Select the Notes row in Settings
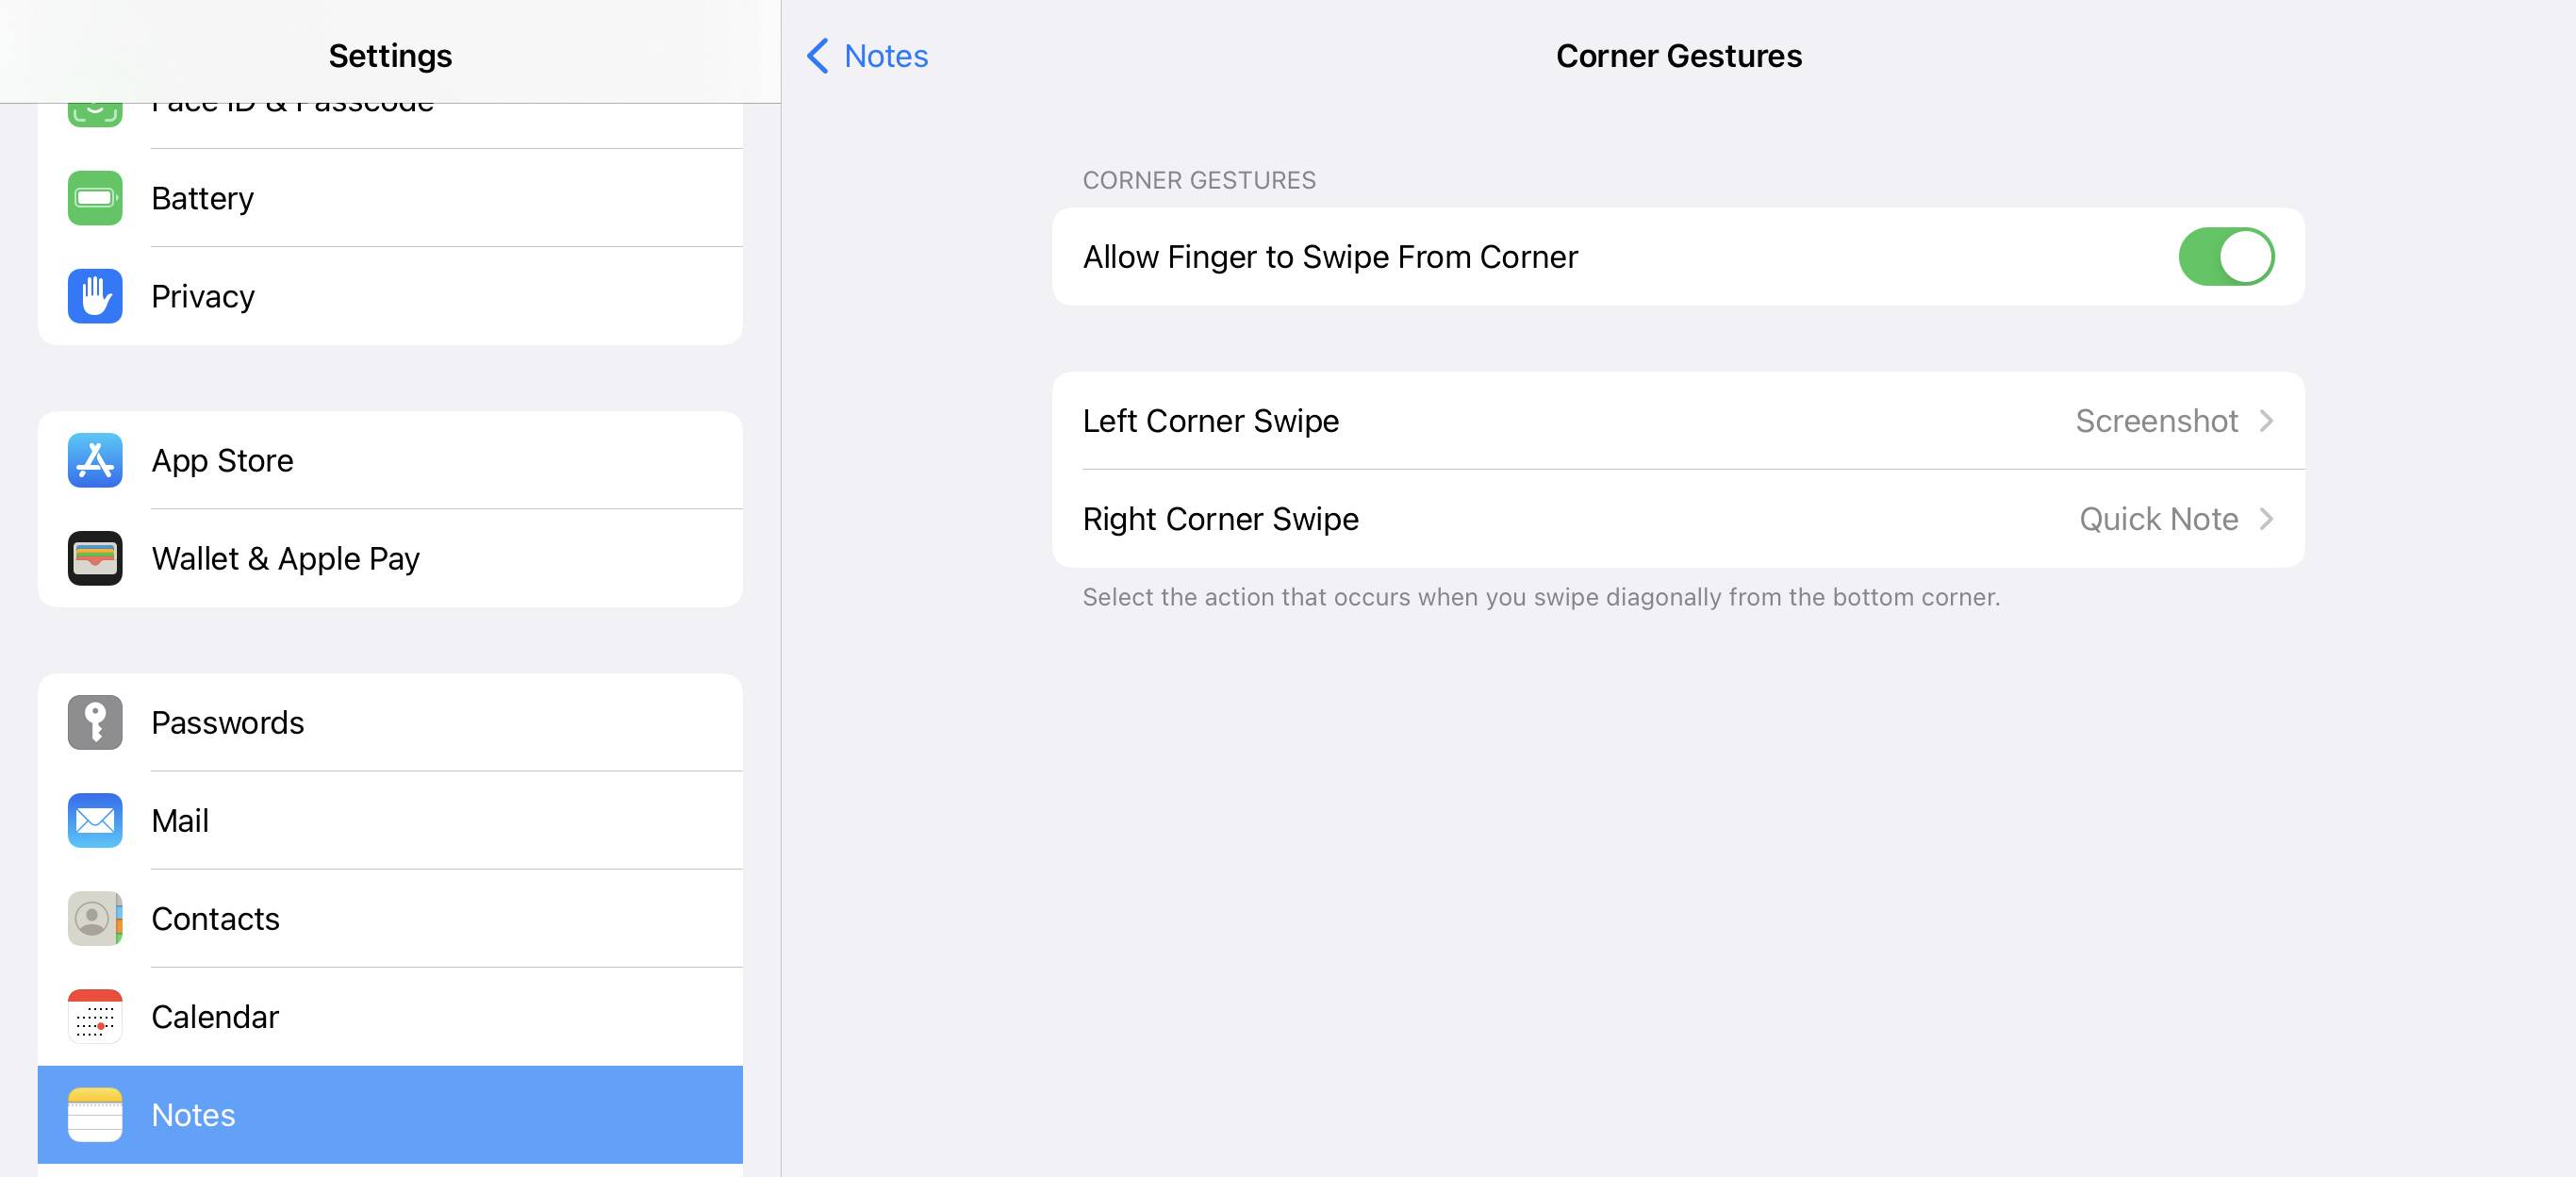 point(390,1115)
